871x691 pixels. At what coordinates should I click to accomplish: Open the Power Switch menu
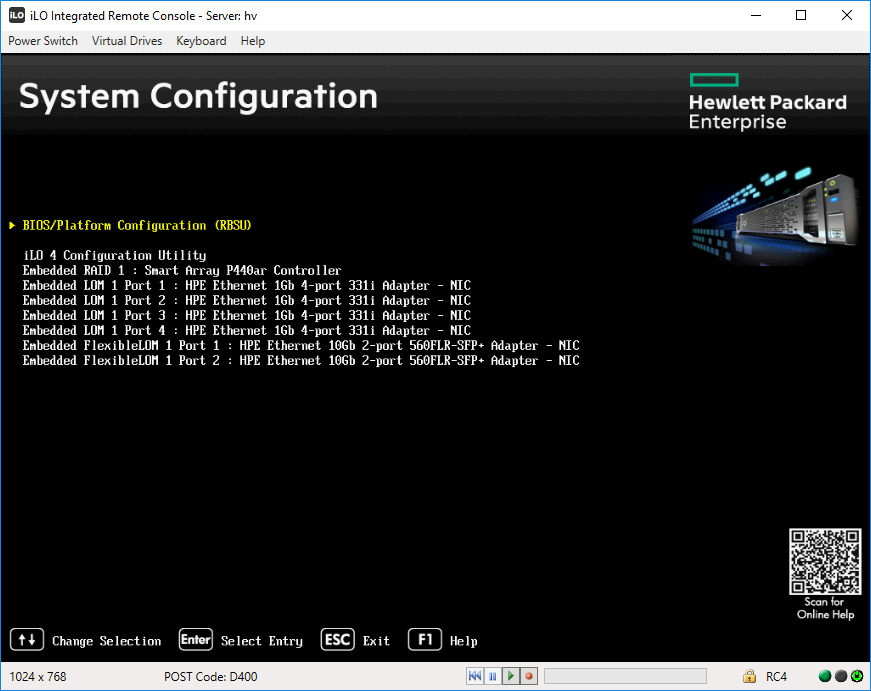[43, 41]
